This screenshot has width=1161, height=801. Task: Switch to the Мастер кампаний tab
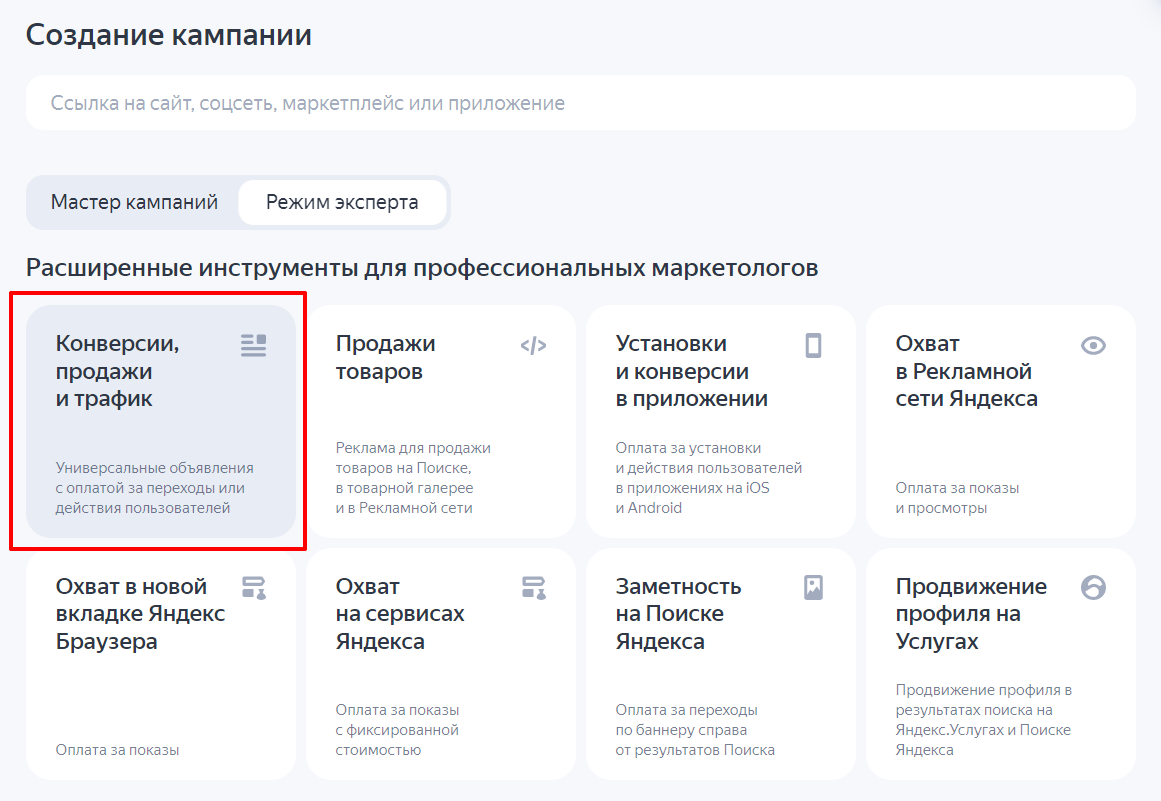134,202
